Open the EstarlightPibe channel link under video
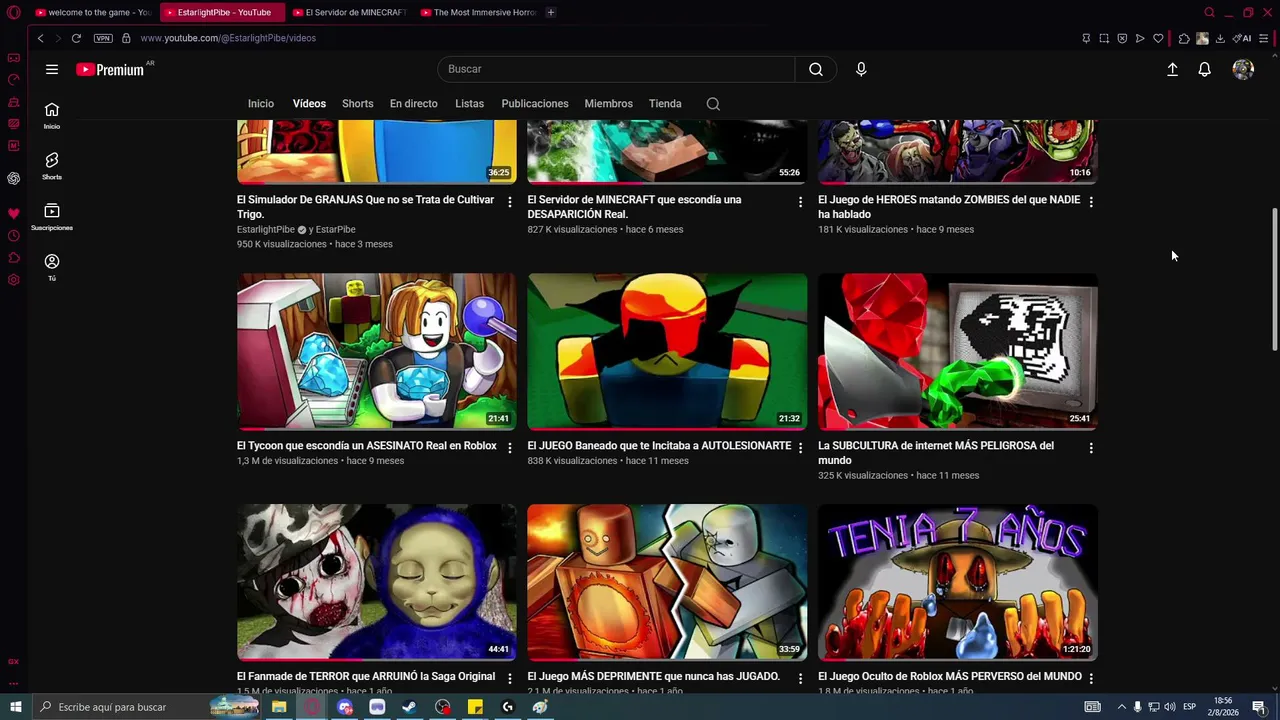The image size is (1280, 720). click(x=266, y=230)
